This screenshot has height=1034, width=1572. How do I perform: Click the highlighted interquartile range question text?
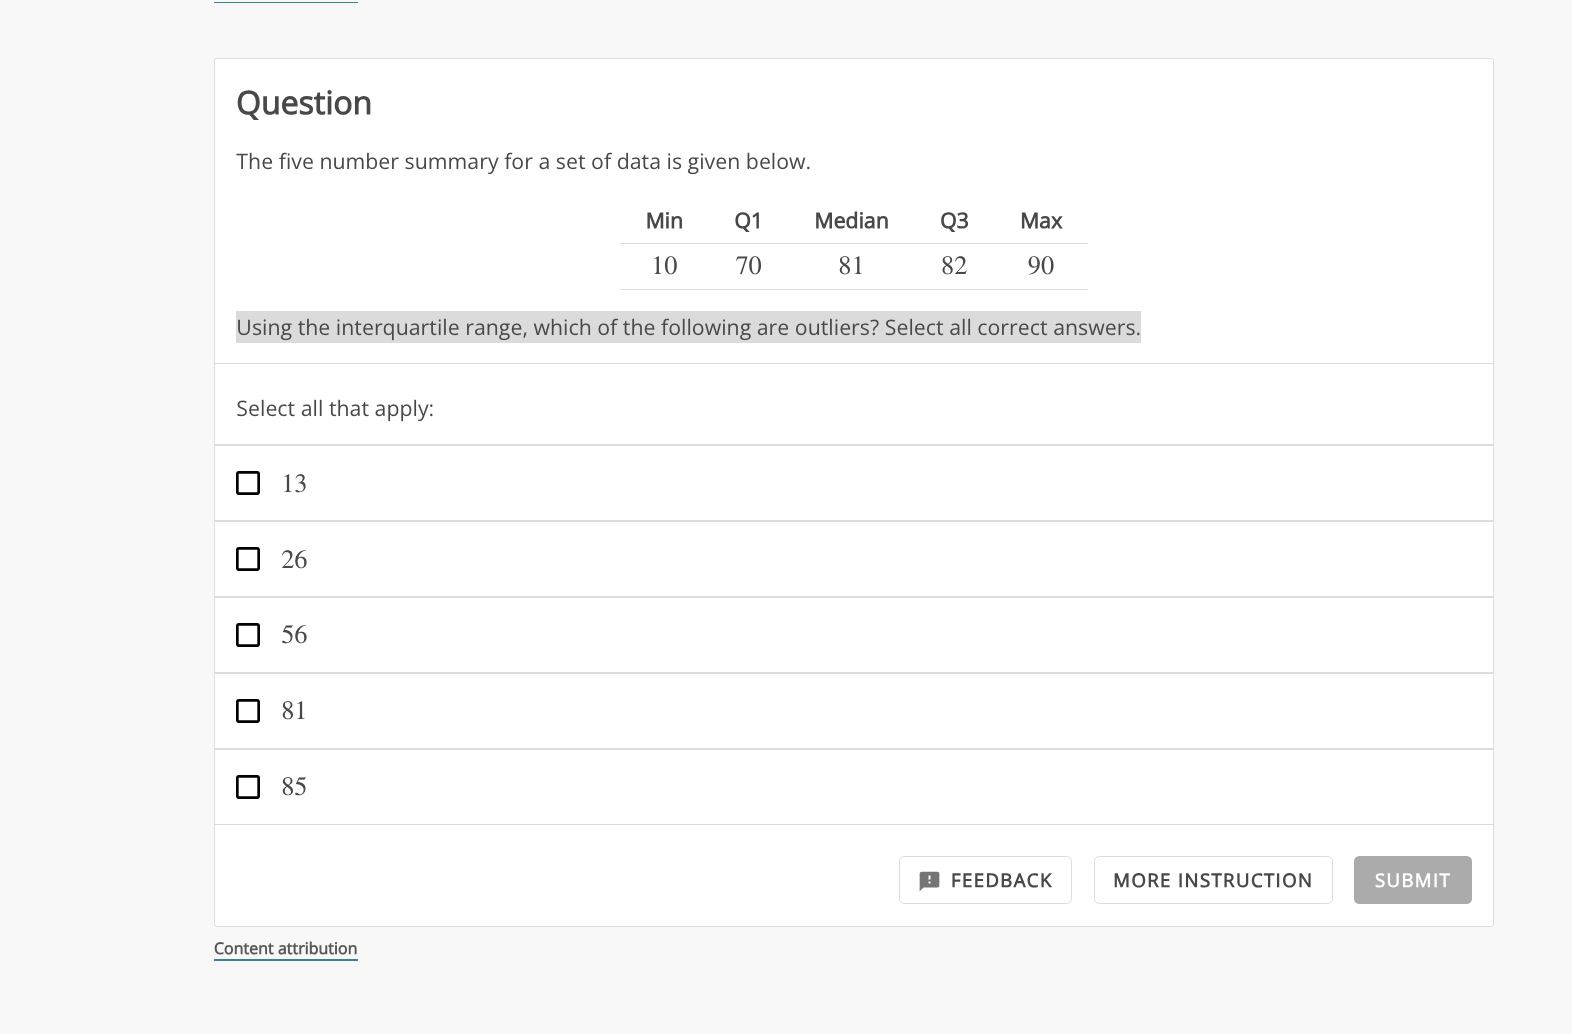[x=688, y=328]
